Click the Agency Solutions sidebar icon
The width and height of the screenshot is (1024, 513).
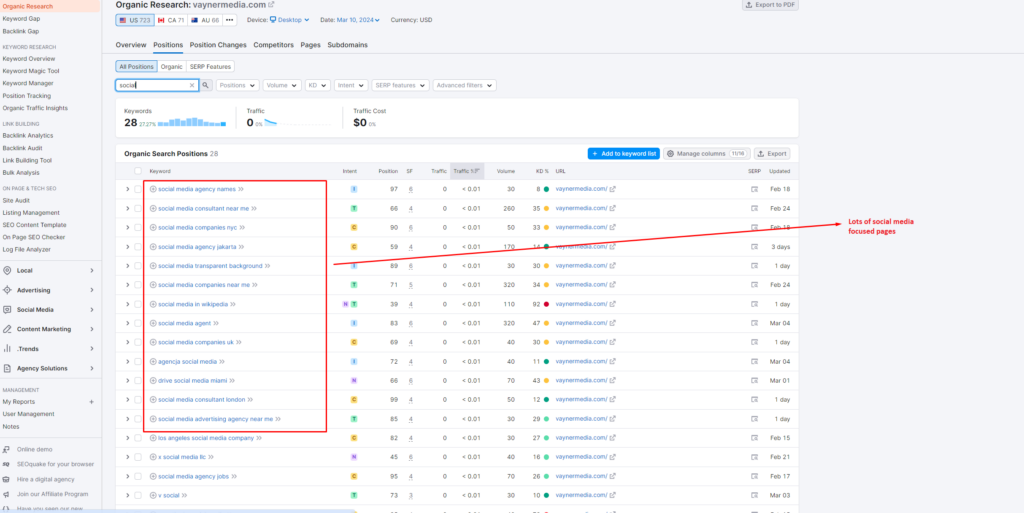(x=7, y=368)
